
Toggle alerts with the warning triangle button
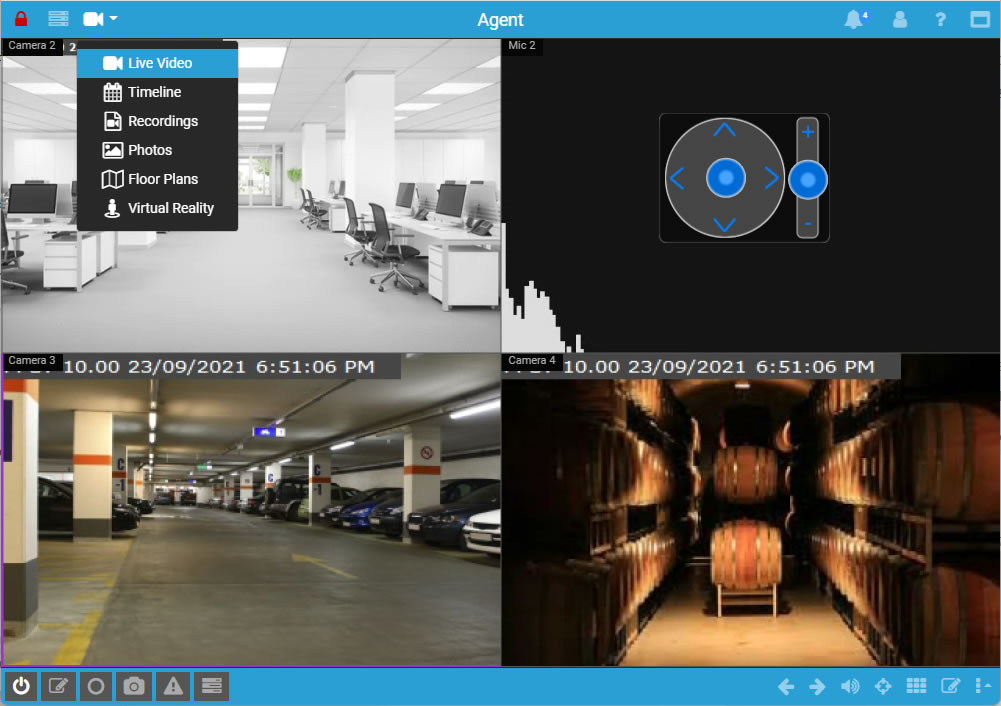click(172, 686)
